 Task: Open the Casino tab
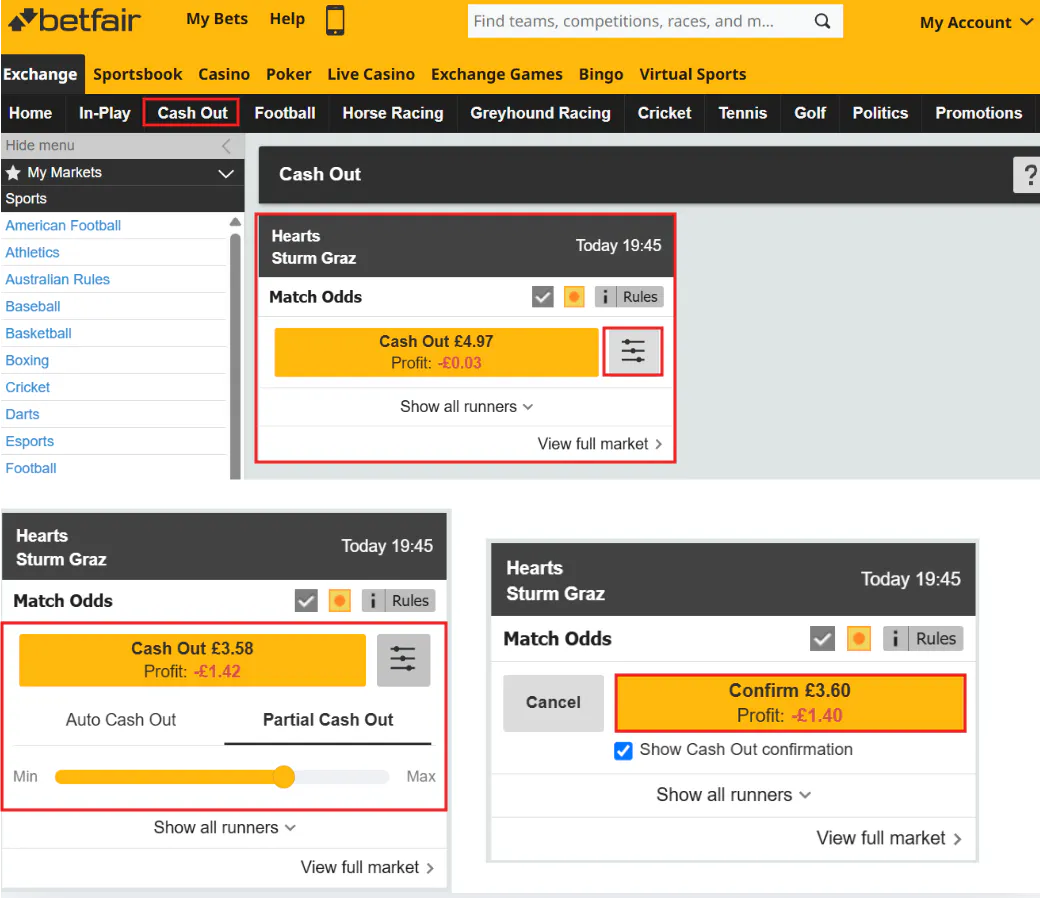[224, 74]
